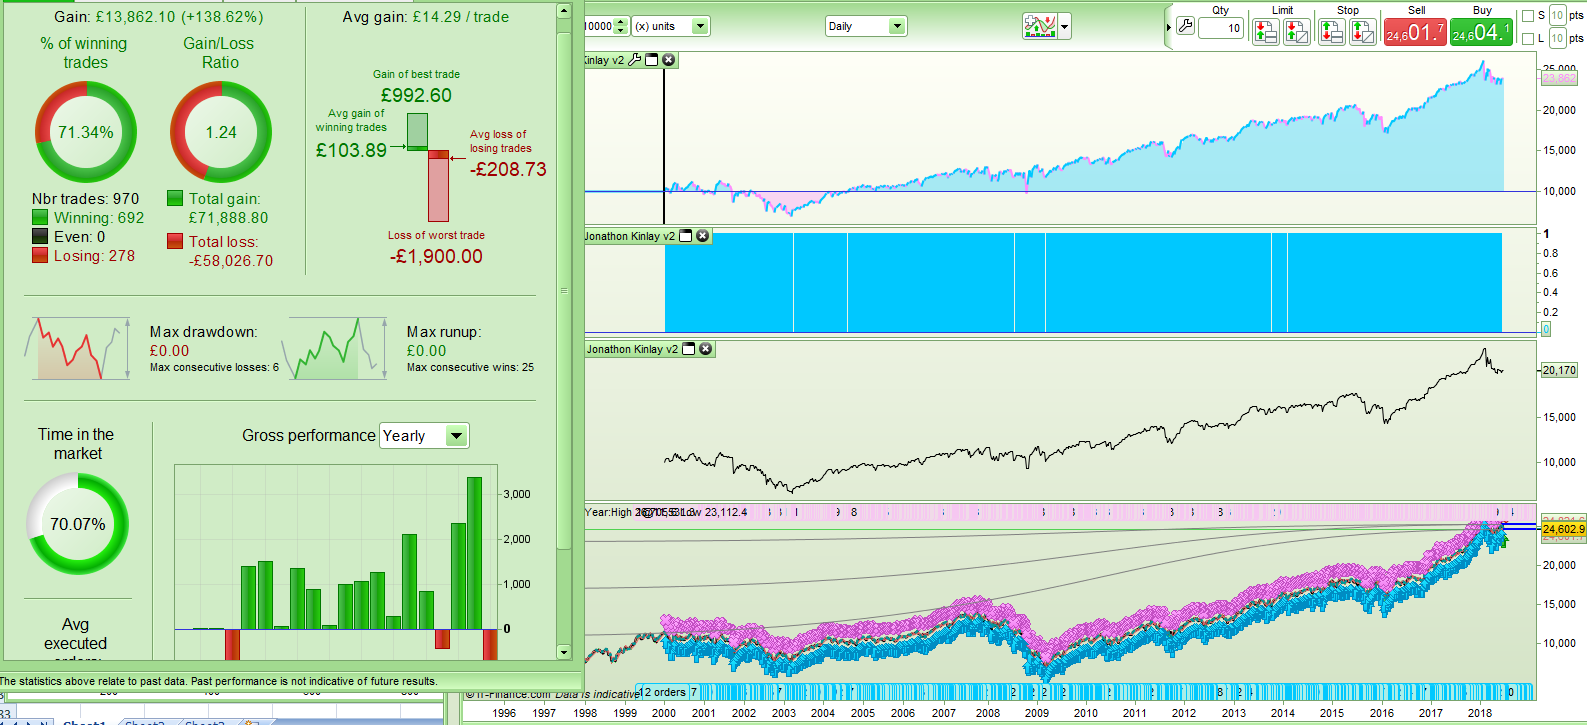Click the L points input field

pos(1557,39)
